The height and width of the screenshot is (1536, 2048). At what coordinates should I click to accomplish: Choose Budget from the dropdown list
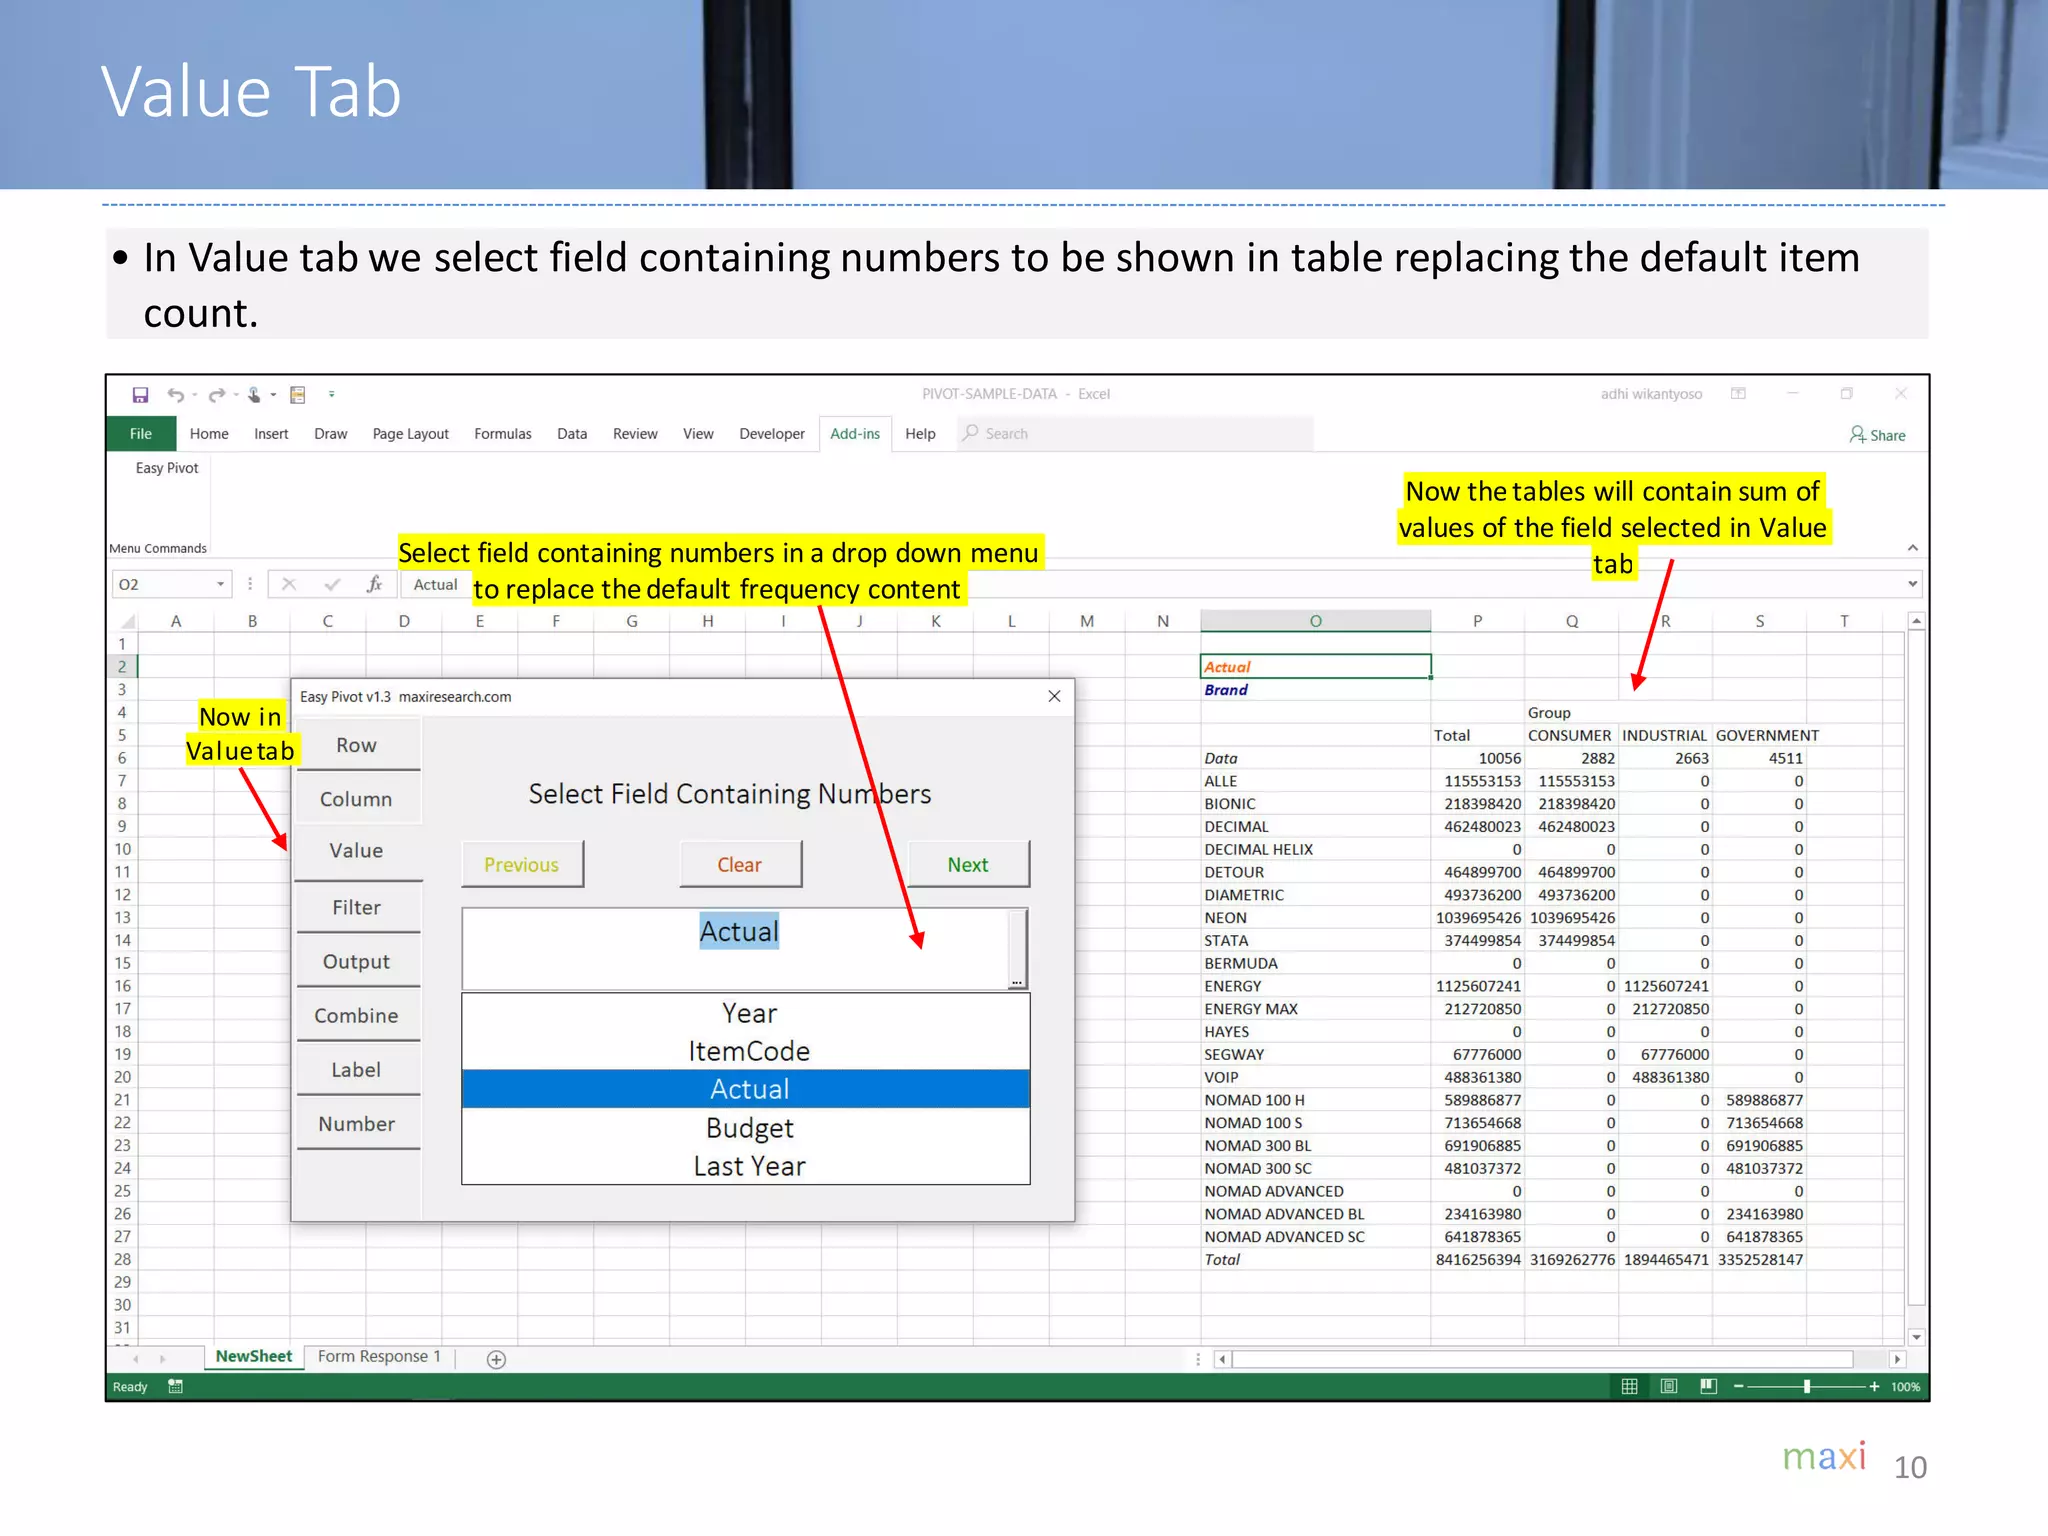coord(746,1128)
